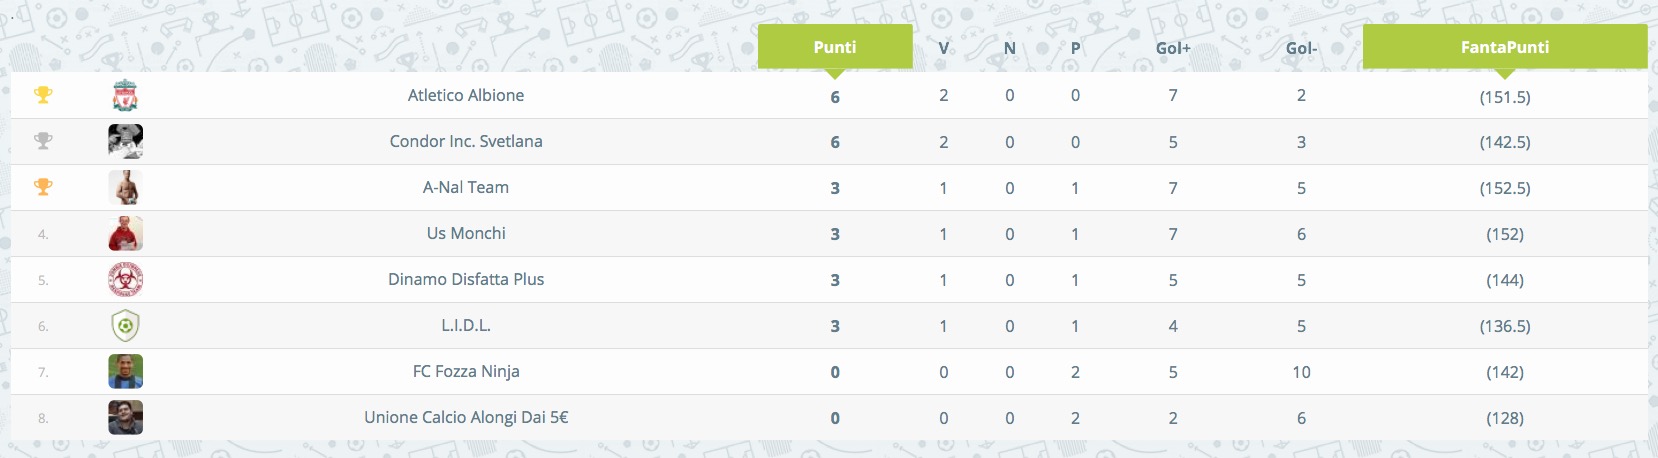Click the Dinamo Disfatta Plus team name
This screenshot has height=458, width=1658.
click(x=466, y=279)
